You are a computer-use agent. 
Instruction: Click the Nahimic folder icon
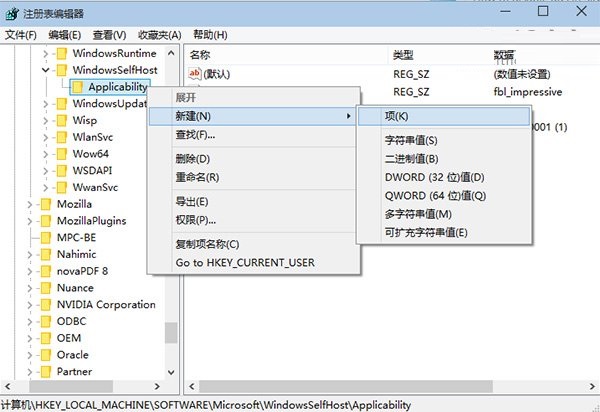point(46,254)
